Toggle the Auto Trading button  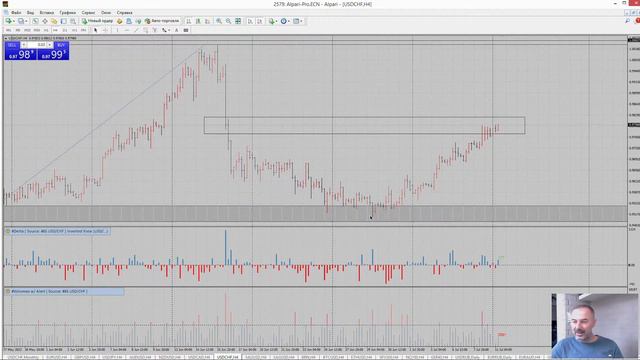[162, 21]
